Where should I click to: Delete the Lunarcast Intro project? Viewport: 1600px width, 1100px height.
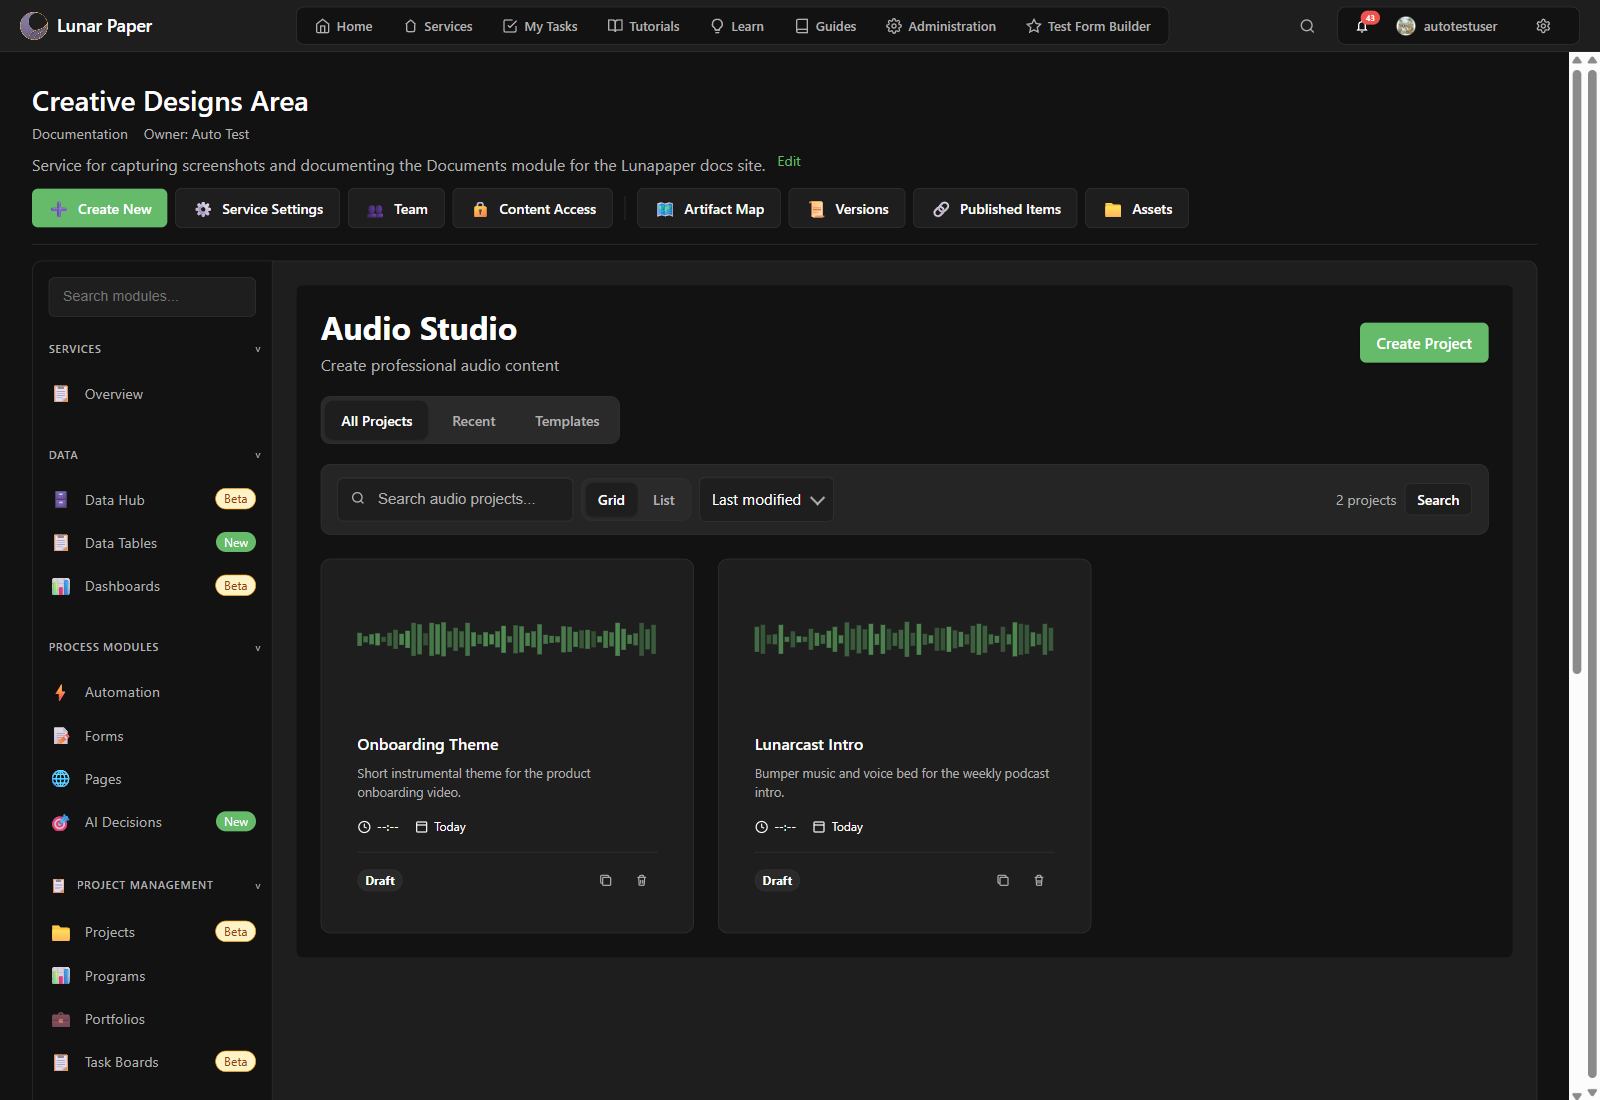point(1039,880)
